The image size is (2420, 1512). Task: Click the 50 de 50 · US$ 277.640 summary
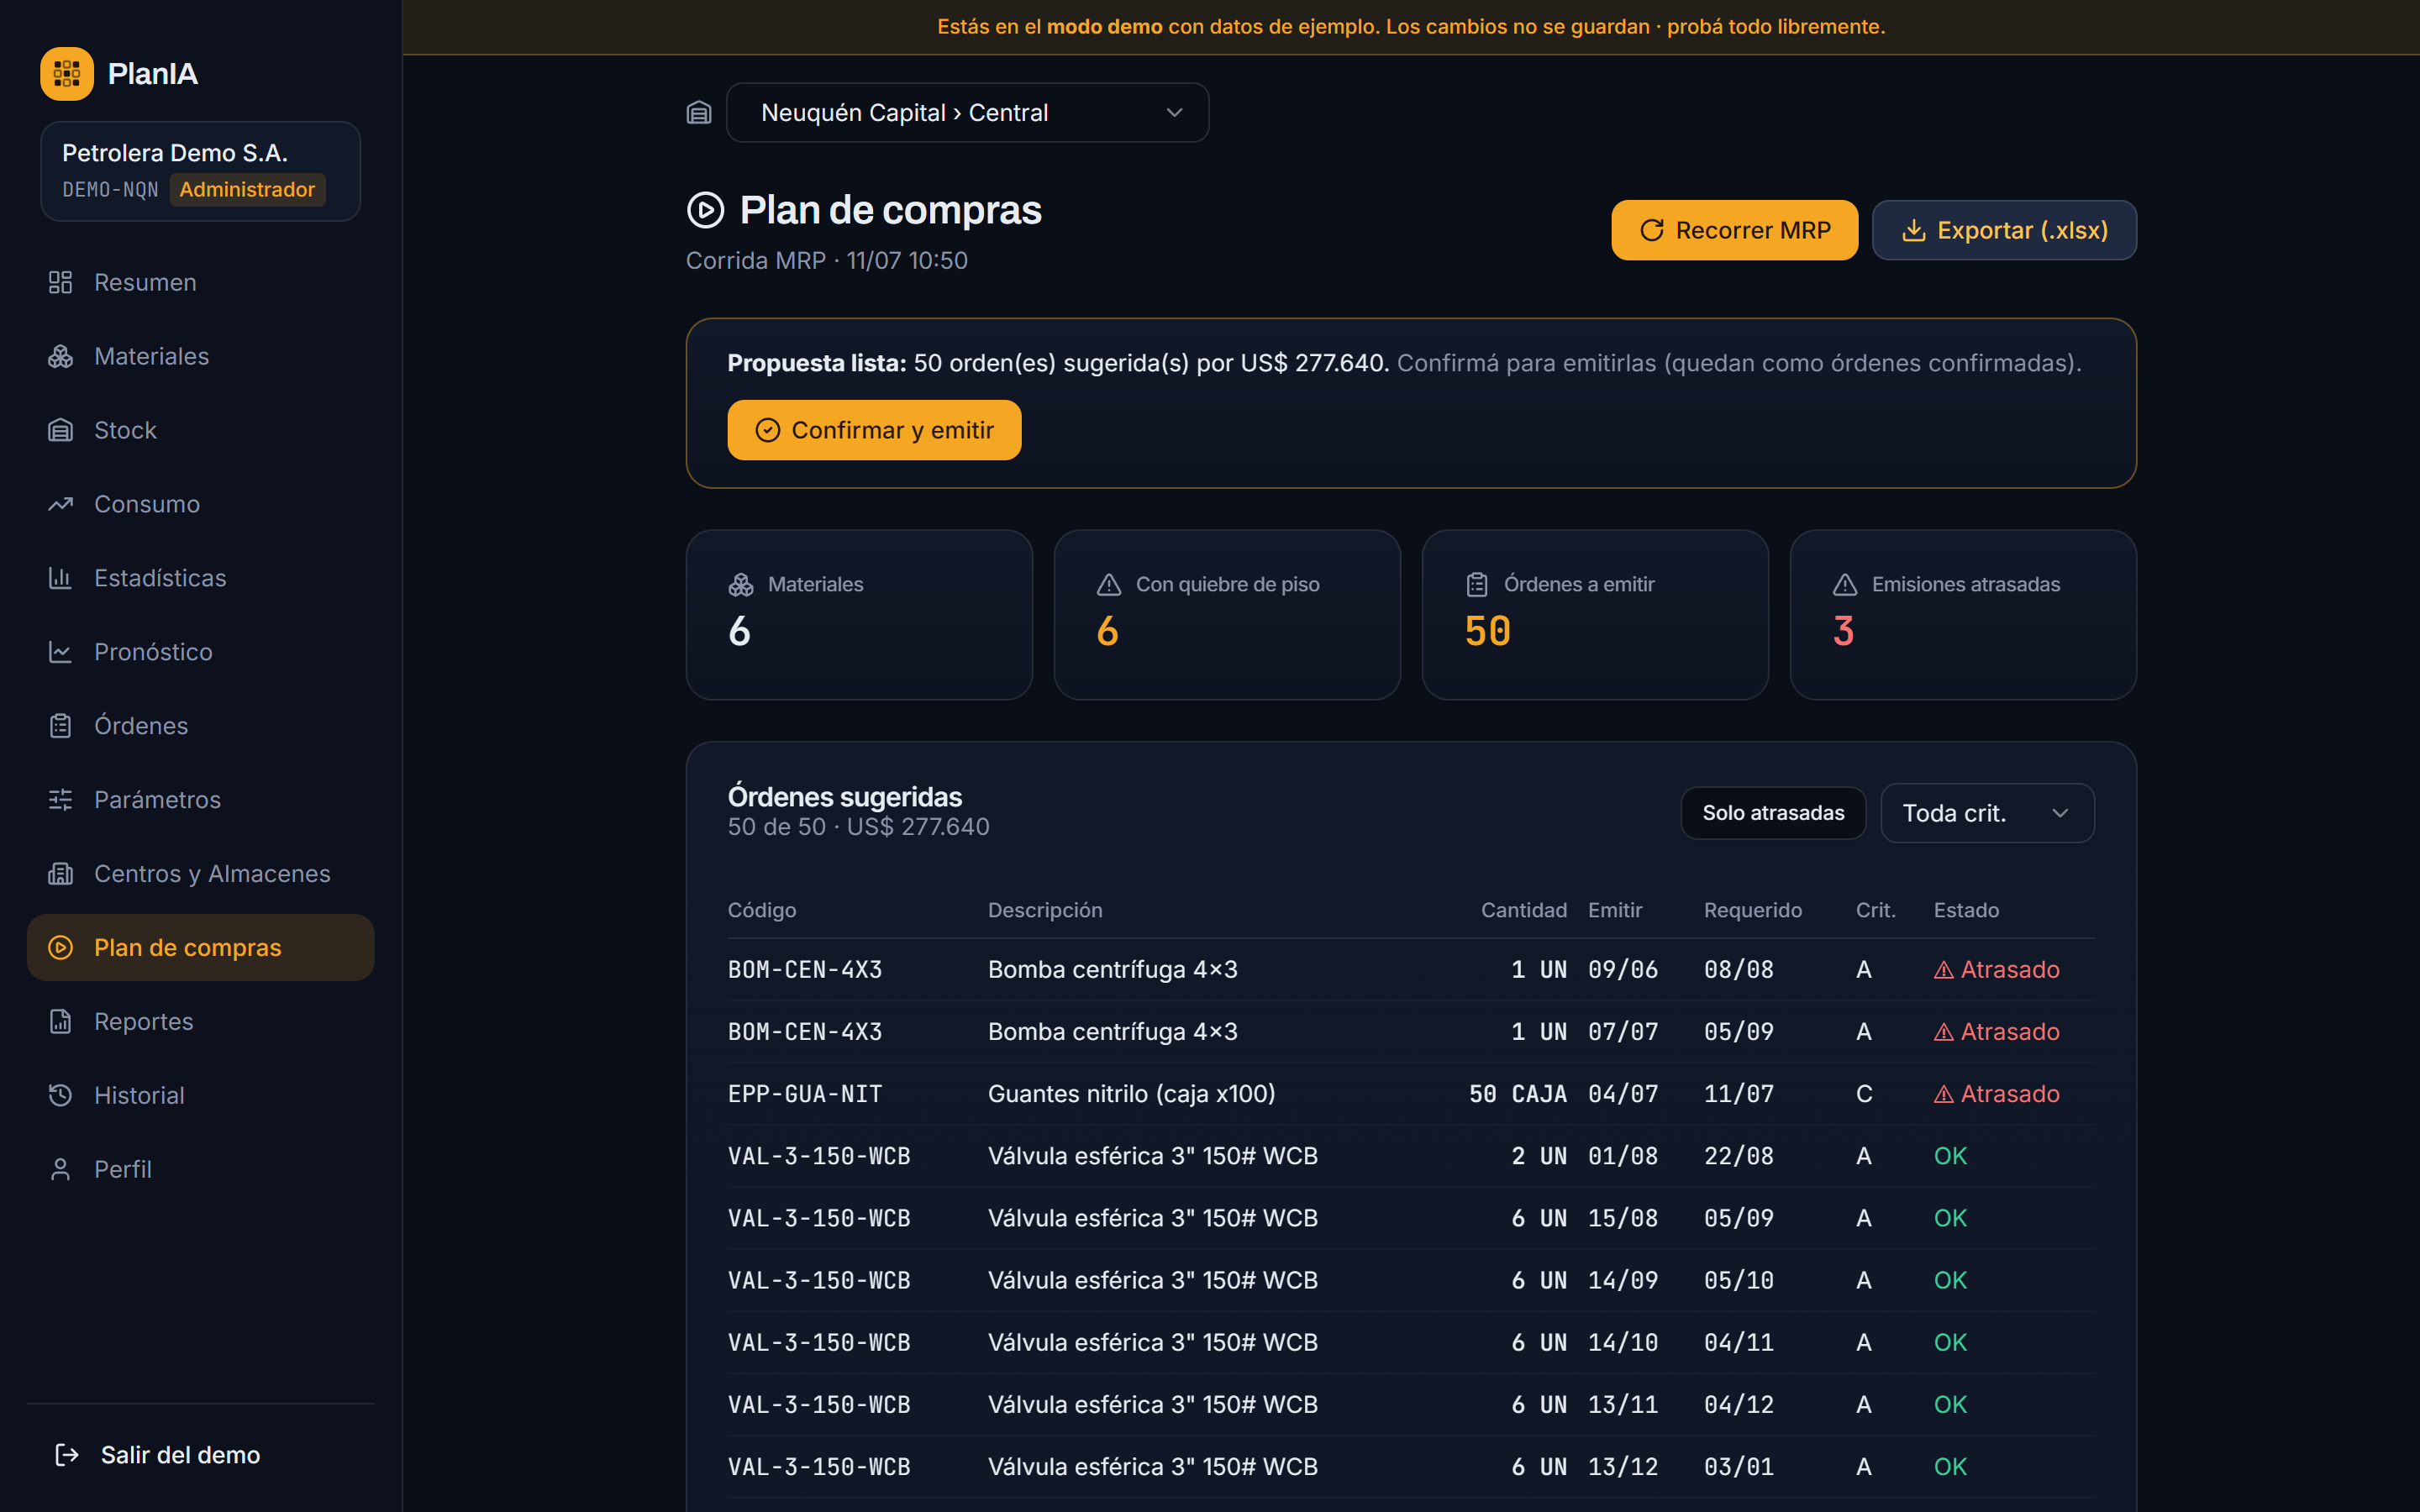tap(858, 827)
